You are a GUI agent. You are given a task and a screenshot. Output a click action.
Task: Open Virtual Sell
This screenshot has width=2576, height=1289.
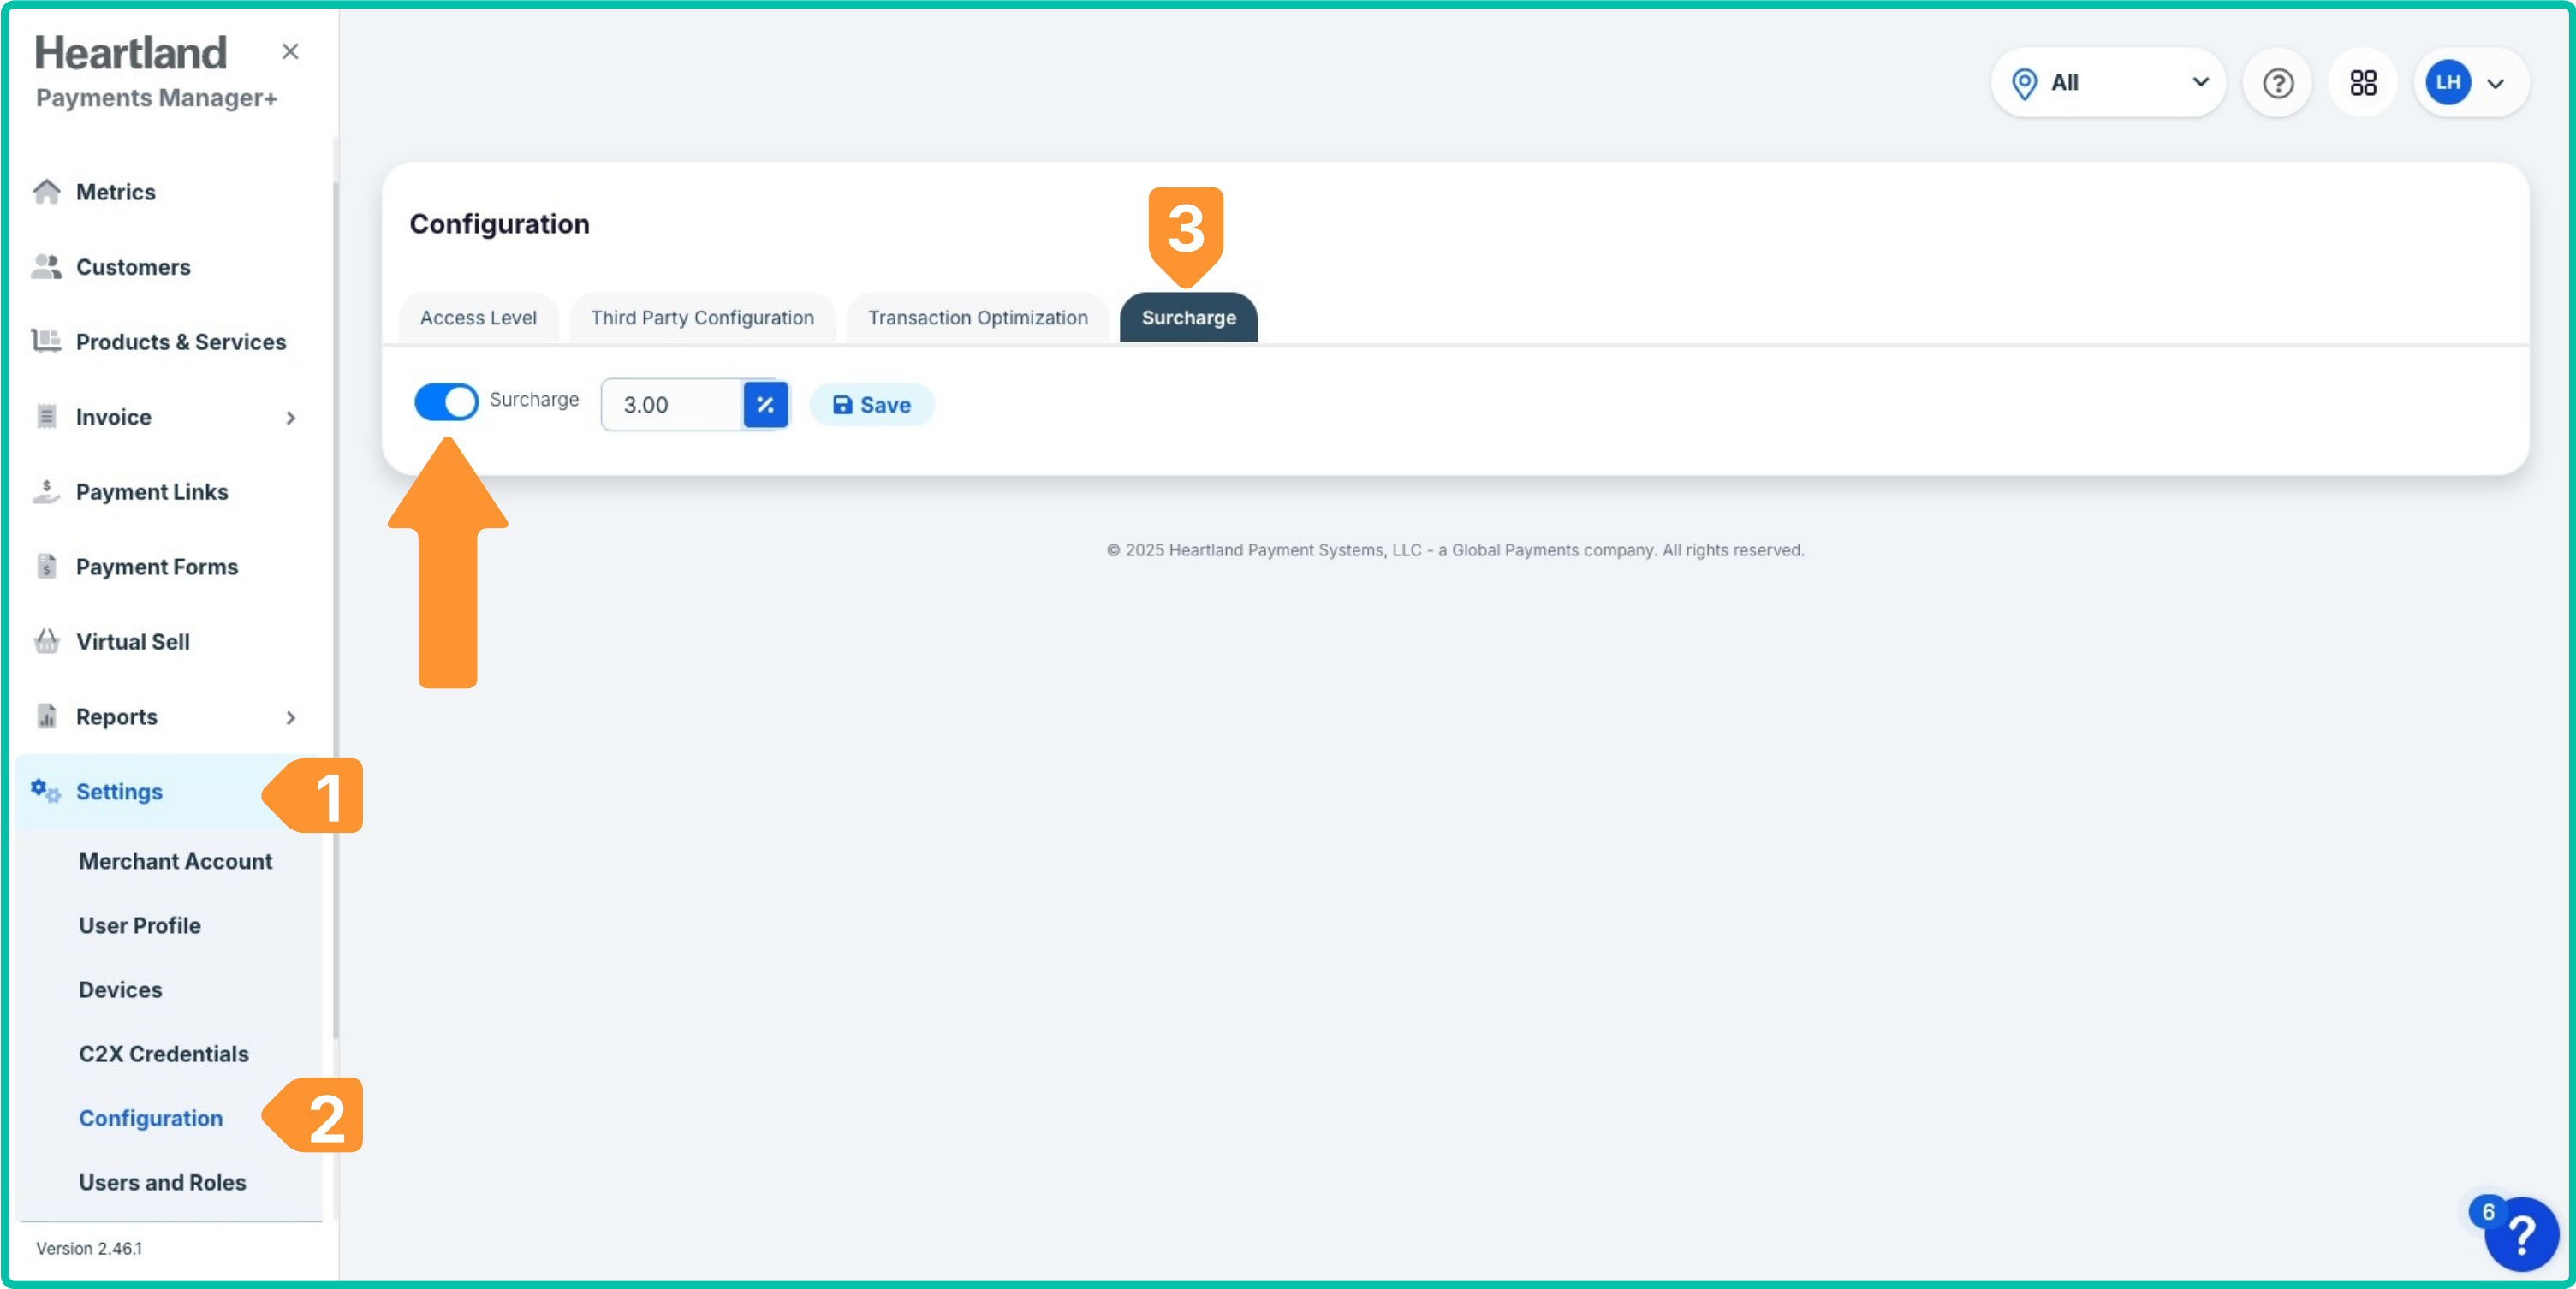coord(133,641)
